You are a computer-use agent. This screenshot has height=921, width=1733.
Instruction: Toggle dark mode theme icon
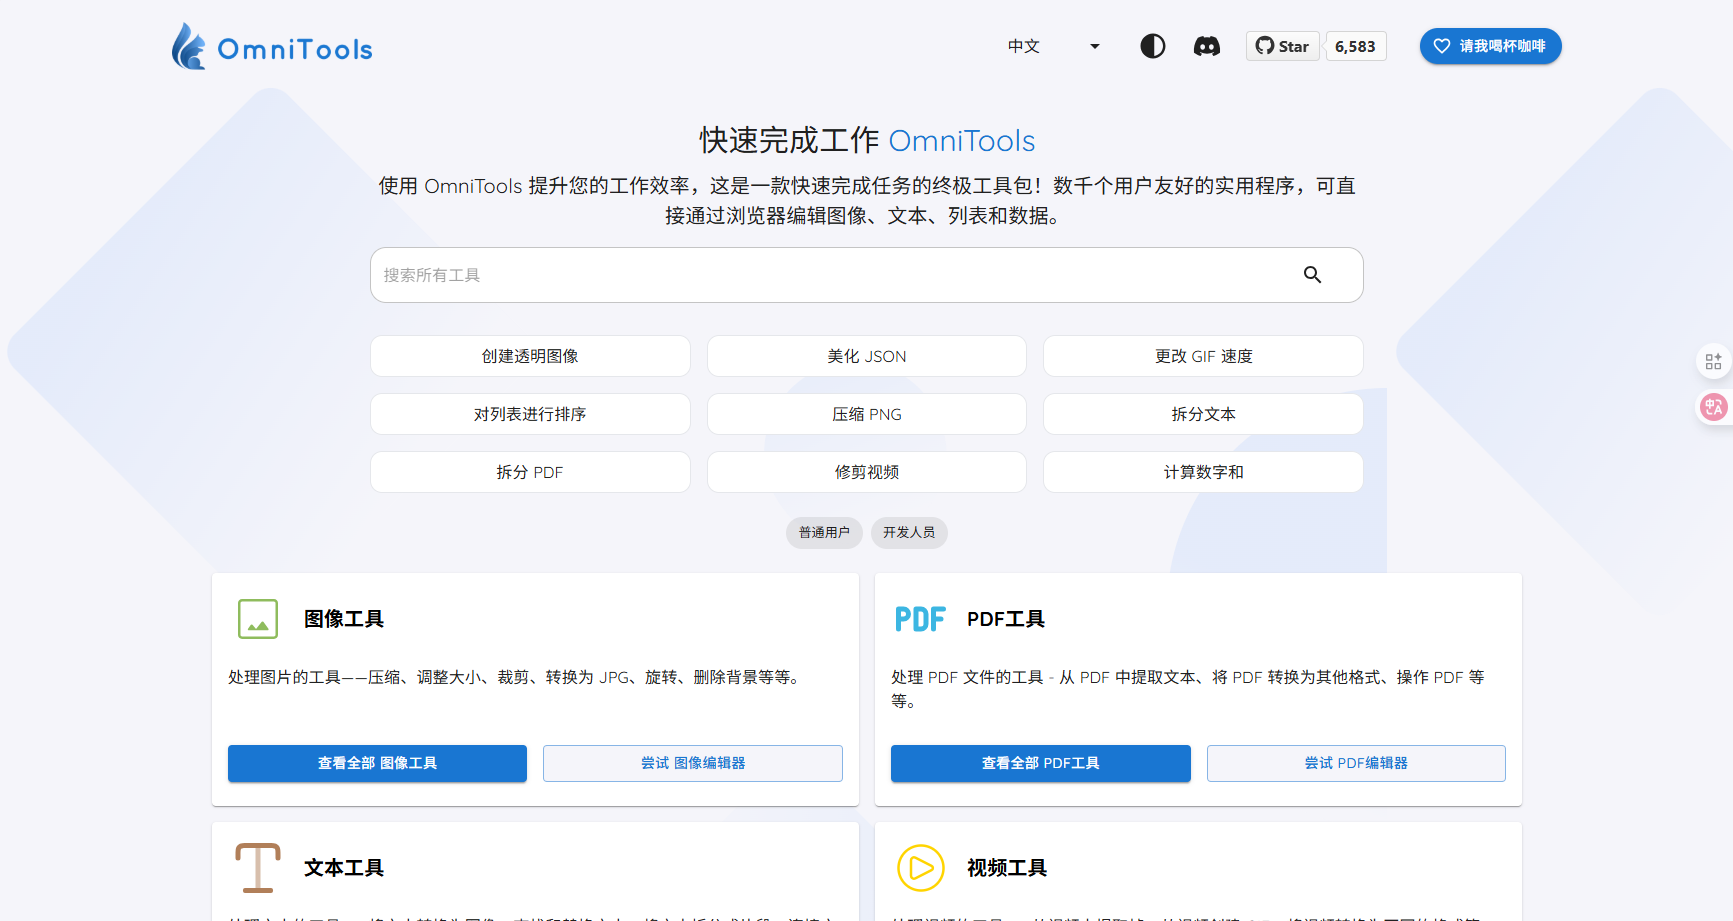point(1152,46)
